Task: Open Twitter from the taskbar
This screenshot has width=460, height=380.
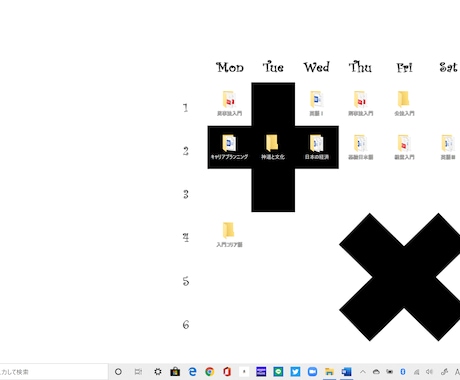Action: pos(295,371)
